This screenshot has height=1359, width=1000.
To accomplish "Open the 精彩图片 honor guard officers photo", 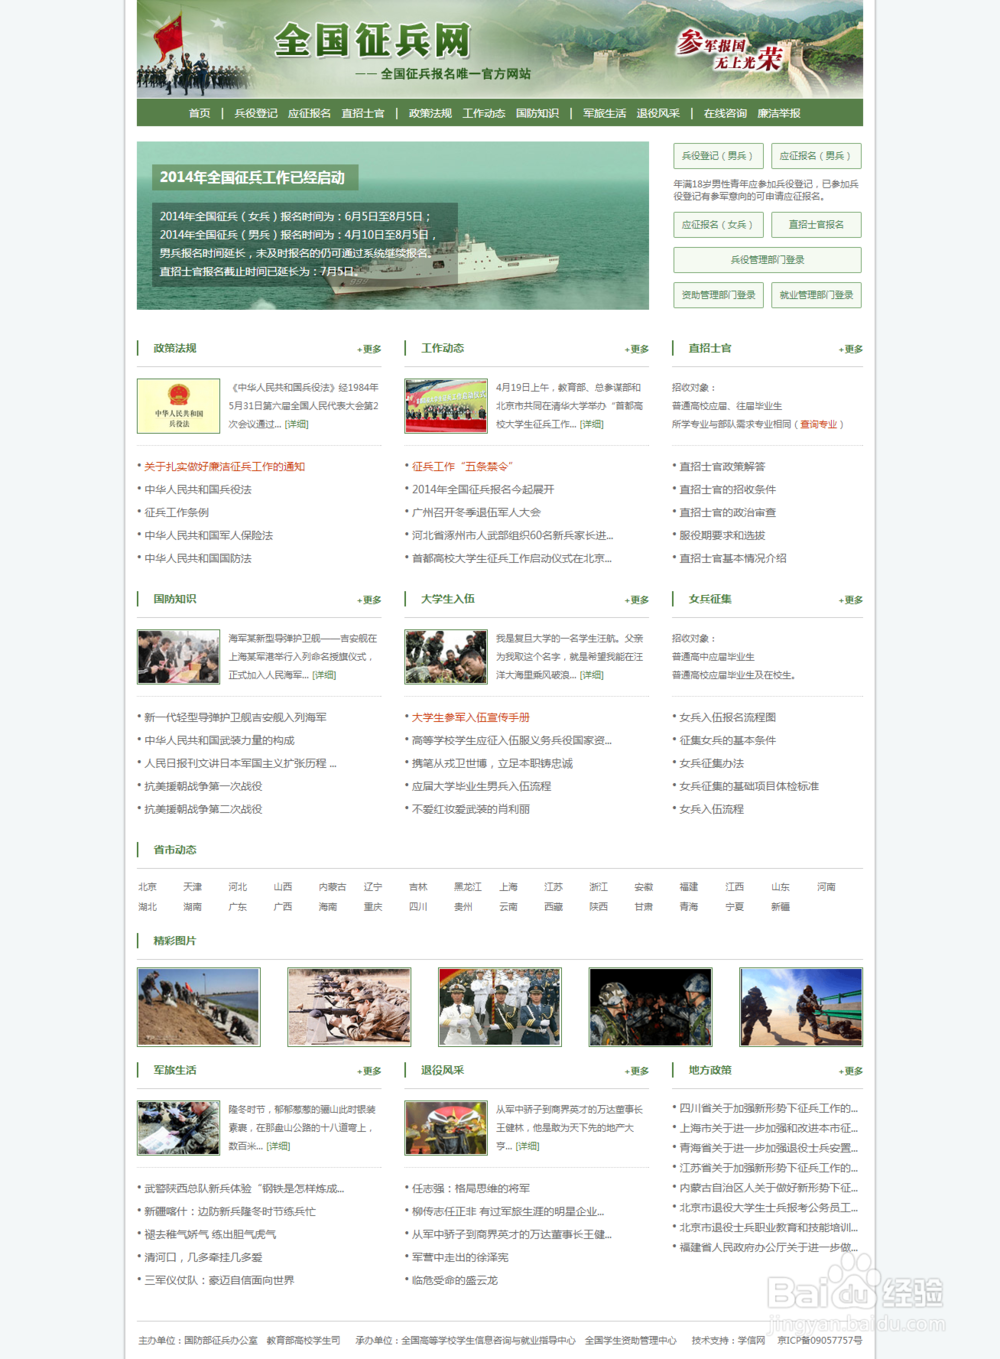I will (500, 1007).
